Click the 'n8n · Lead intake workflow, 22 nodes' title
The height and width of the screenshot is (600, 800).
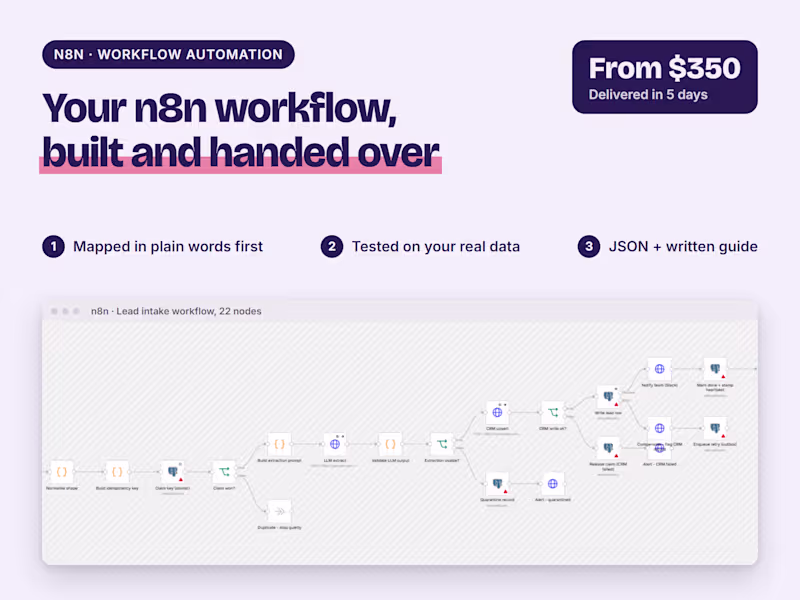[x=176, y=311]
